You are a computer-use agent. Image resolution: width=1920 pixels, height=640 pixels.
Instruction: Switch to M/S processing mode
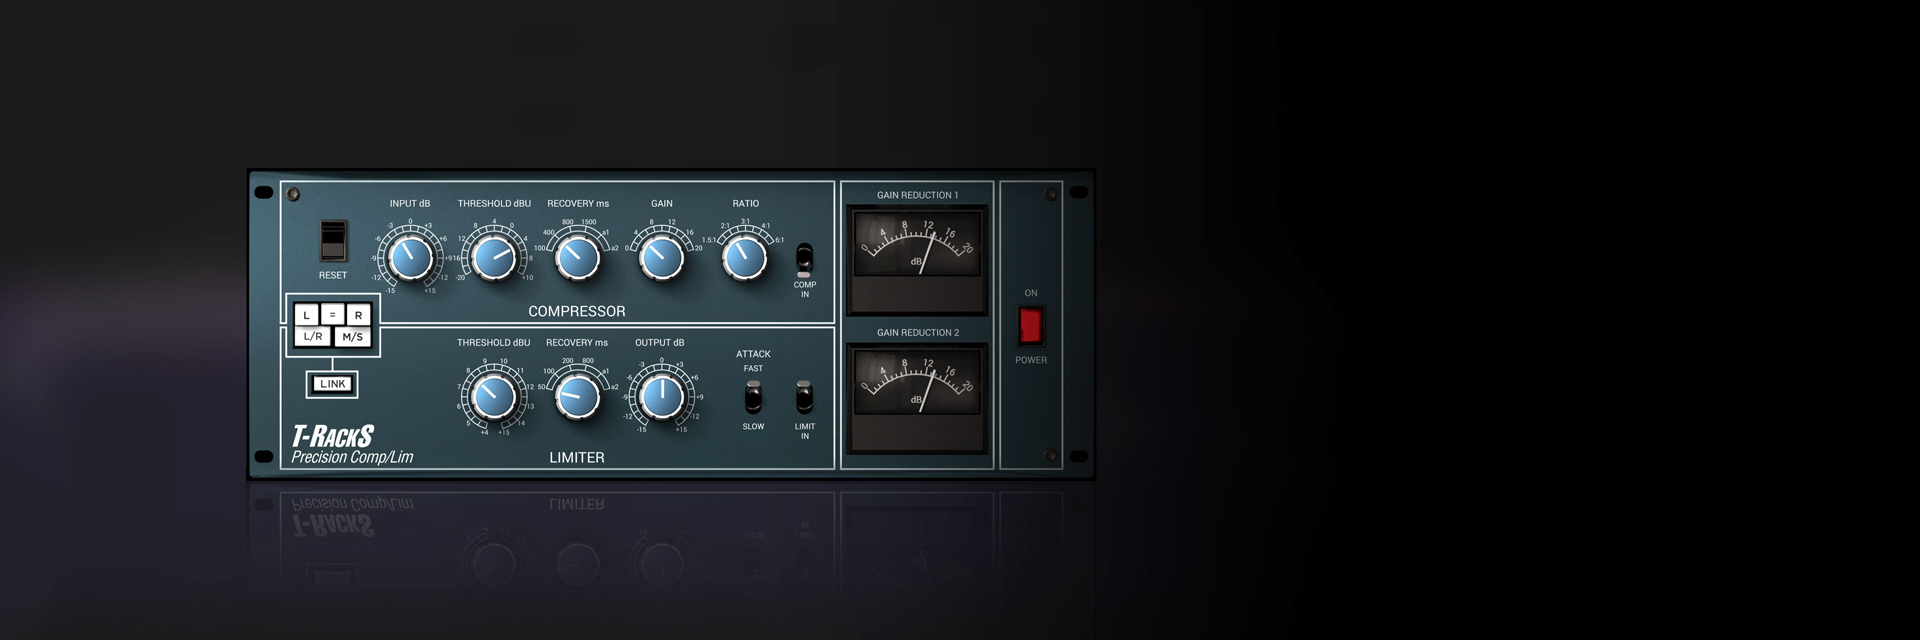coord(352,337)
